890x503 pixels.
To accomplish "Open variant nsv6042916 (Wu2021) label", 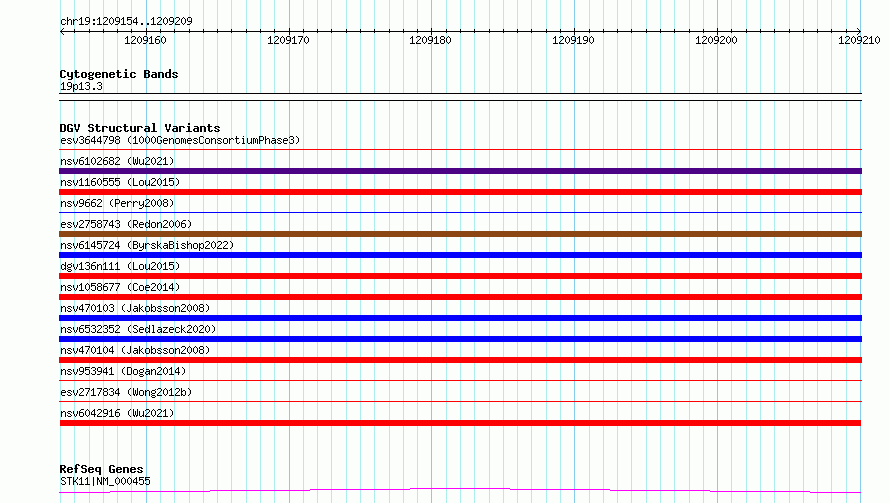I will [x=117, y=413].
